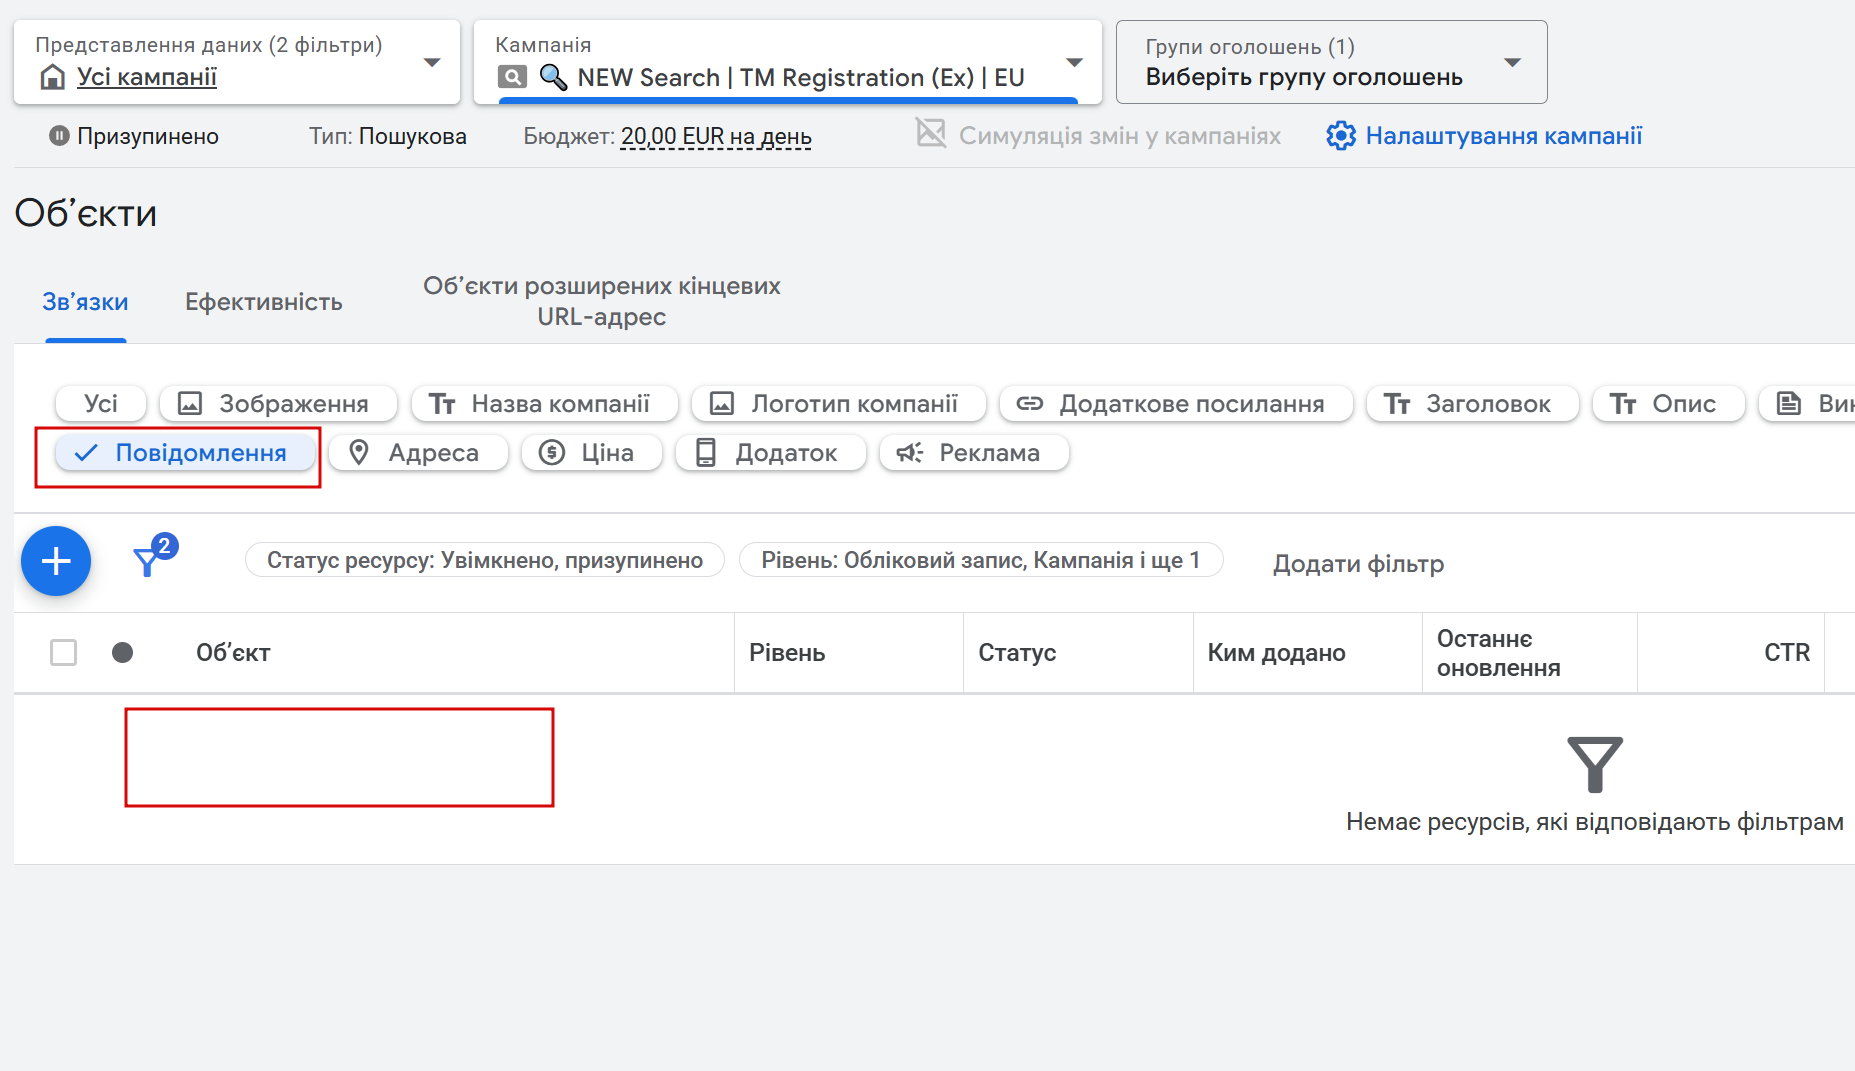Viewport: 1855px width, 1071px height.
Task: Open the Налаштування кампанії link
Action: point(1503,136)
